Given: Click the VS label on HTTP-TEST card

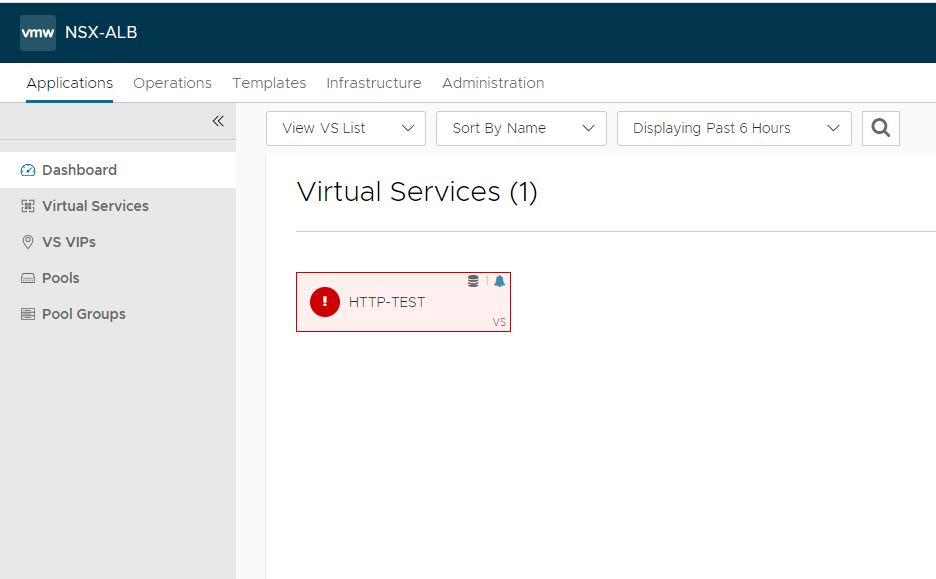Looking at the screenshot, I should pos(499,322).
